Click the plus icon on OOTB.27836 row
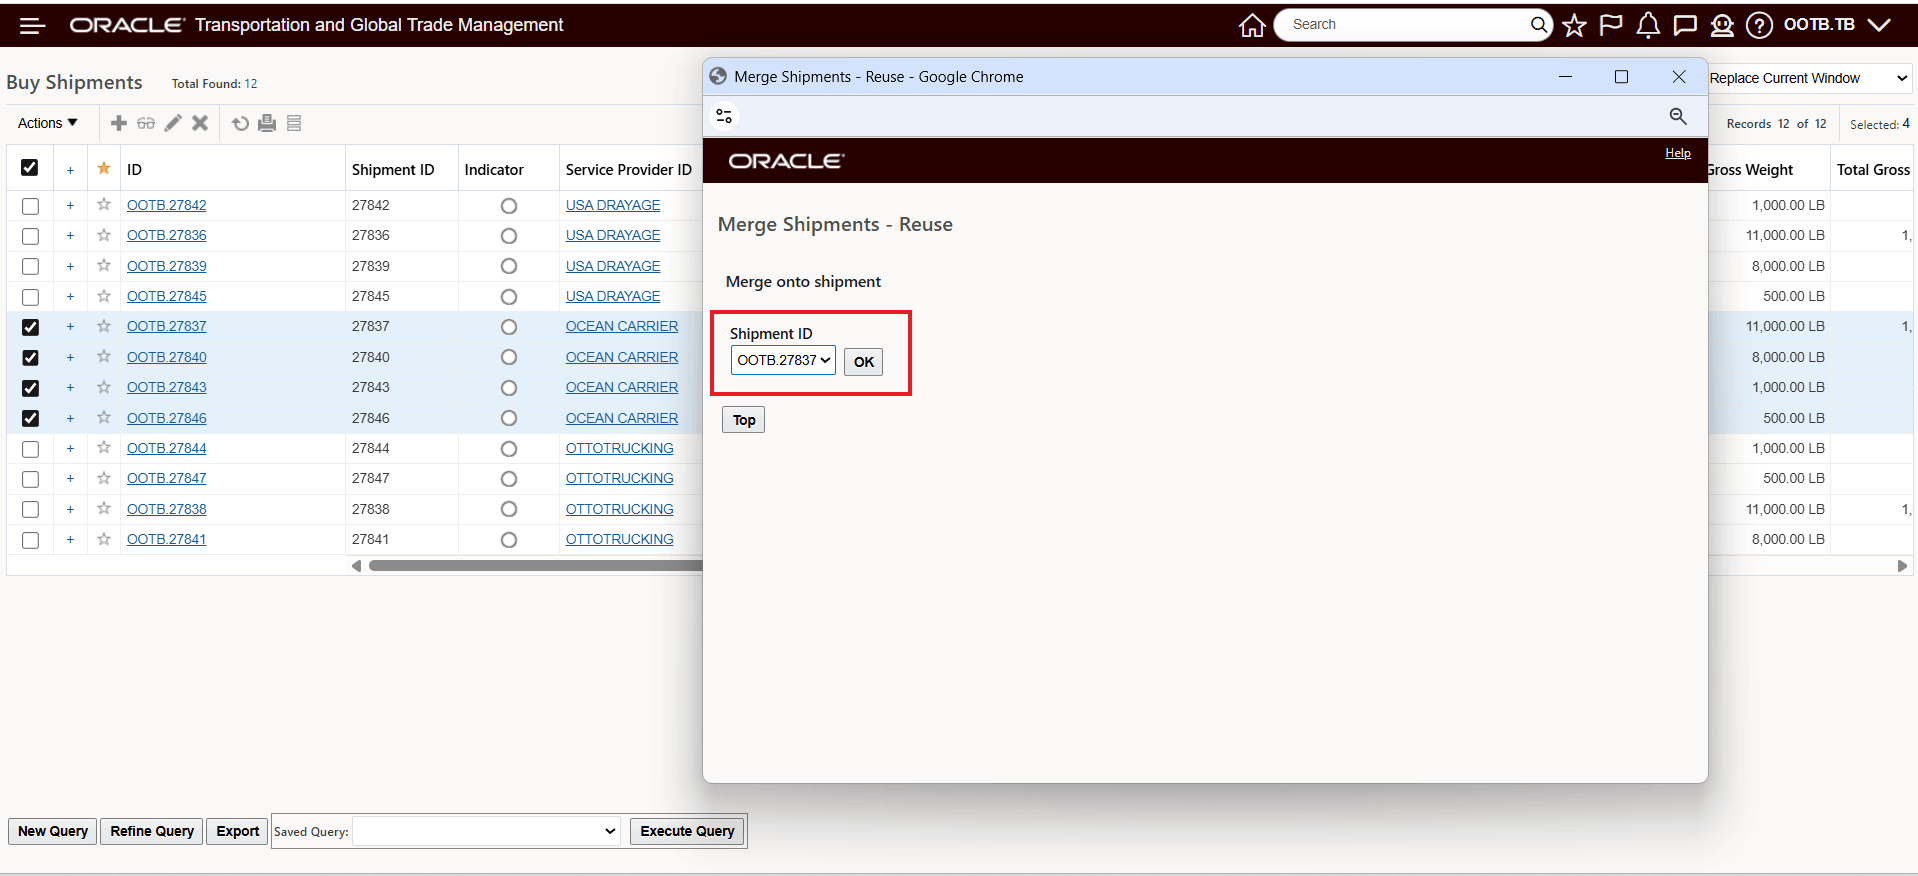Screen dimensions: 1918x876 click(70, 236)
